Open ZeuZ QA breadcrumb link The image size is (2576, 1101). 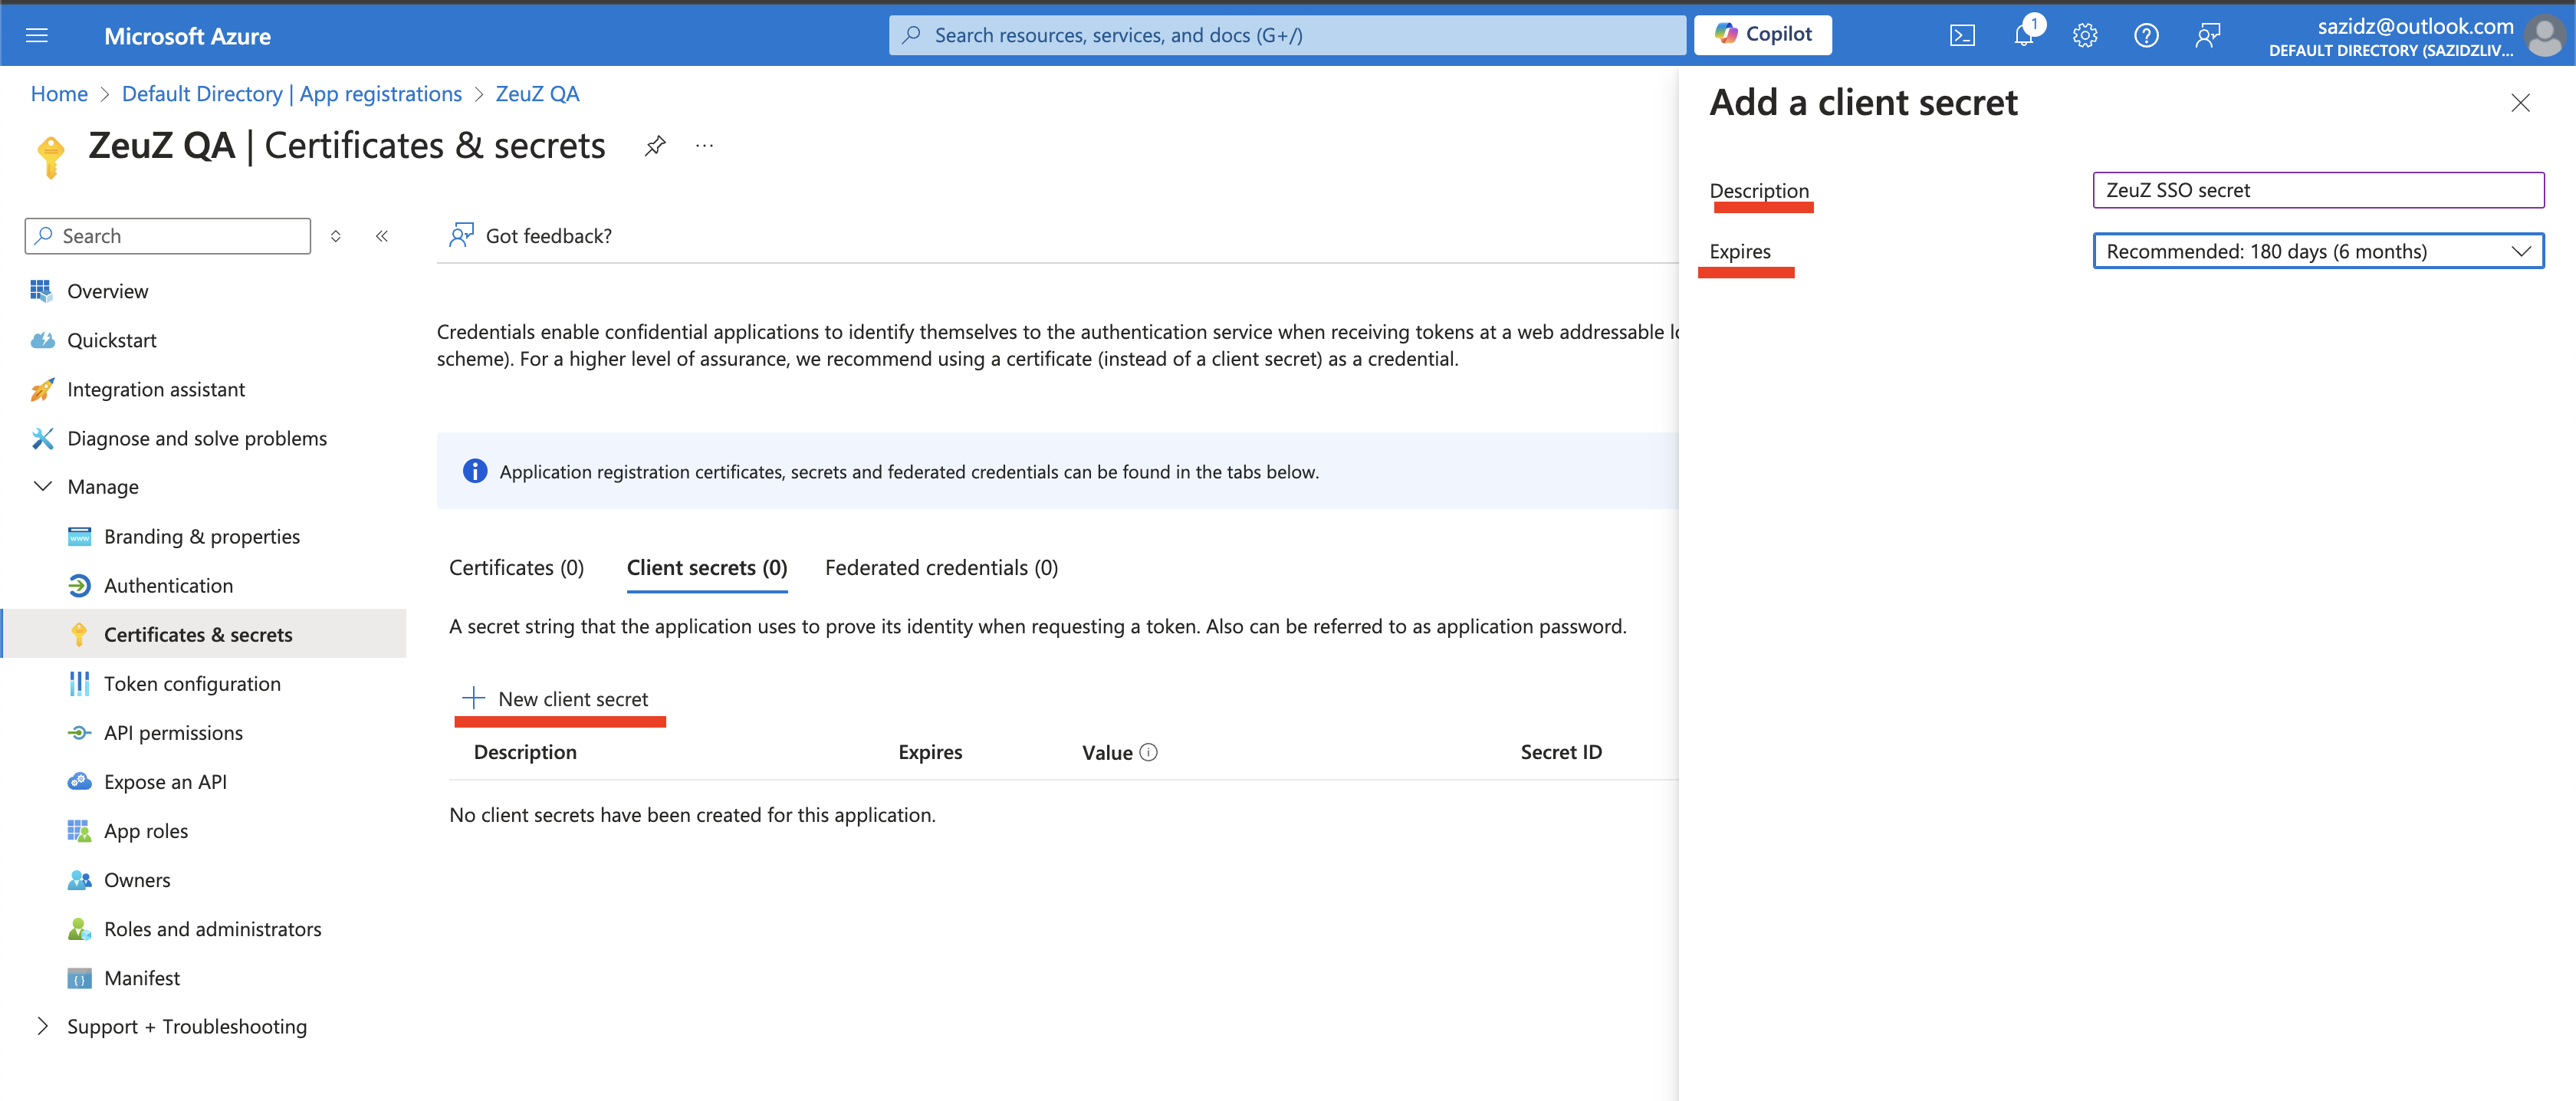click(537, 94)
